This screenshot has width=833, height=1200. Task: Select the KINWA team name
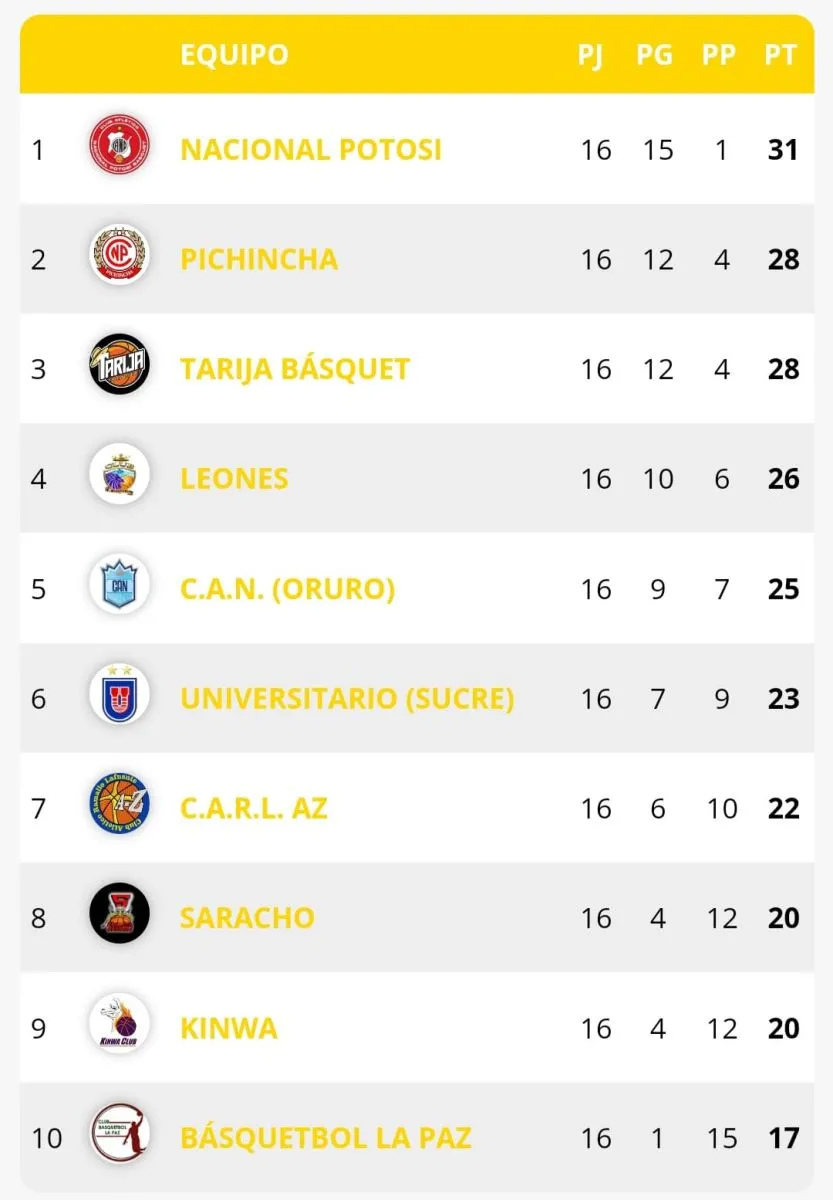229,1028
